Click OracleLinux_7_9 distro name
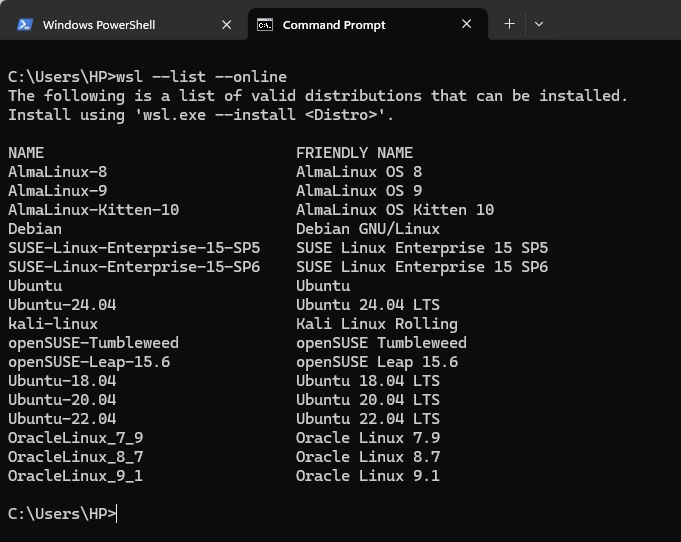The width and height of the screenshot is (681, 542). [x=76, y=438]
